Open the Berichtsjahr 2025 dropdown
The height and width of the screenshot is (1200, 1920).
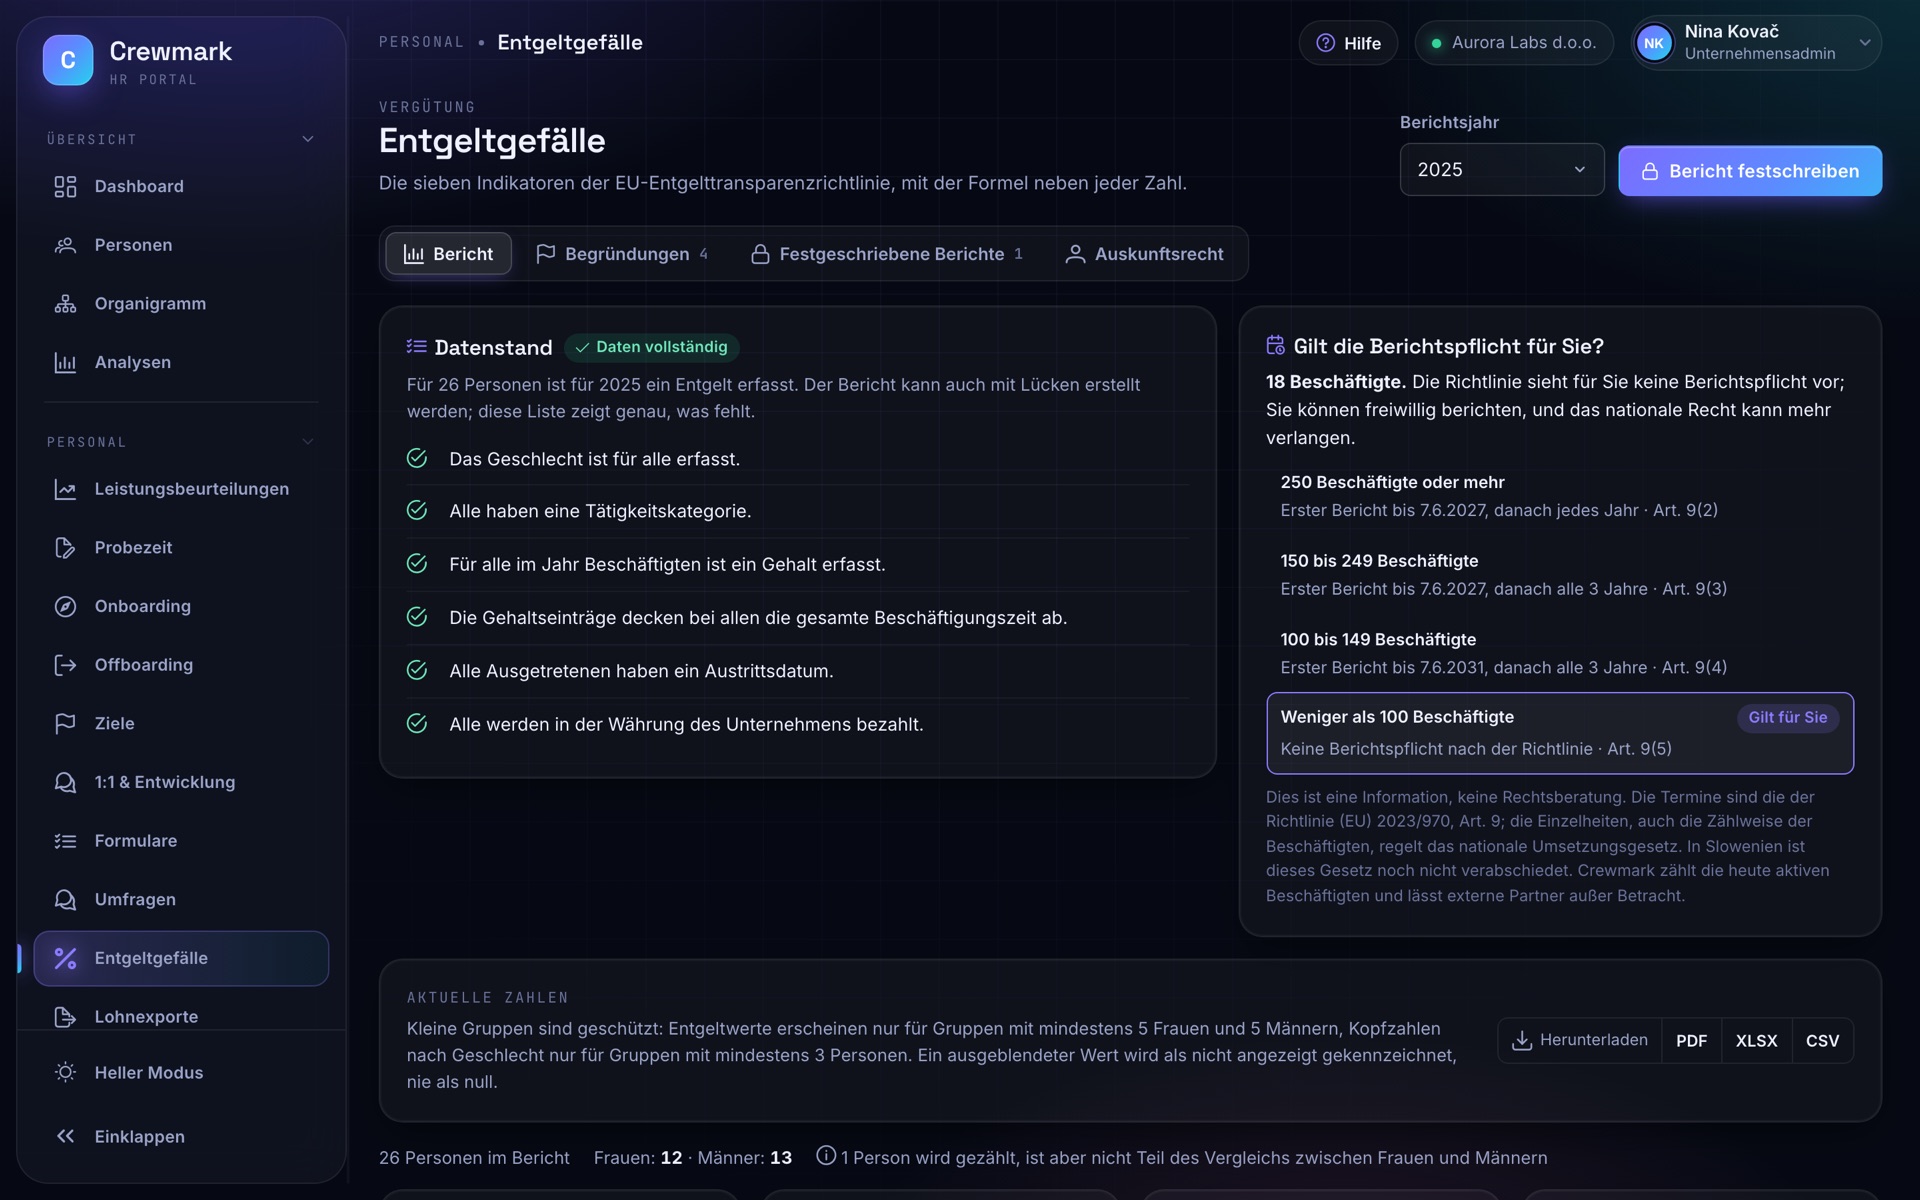point(1502,170)
